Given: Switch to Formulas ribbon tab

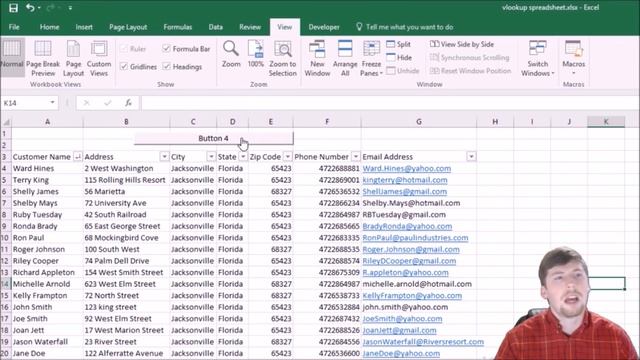Looking at the screenshot, I should pyautogui.click(x=178, y=27).
